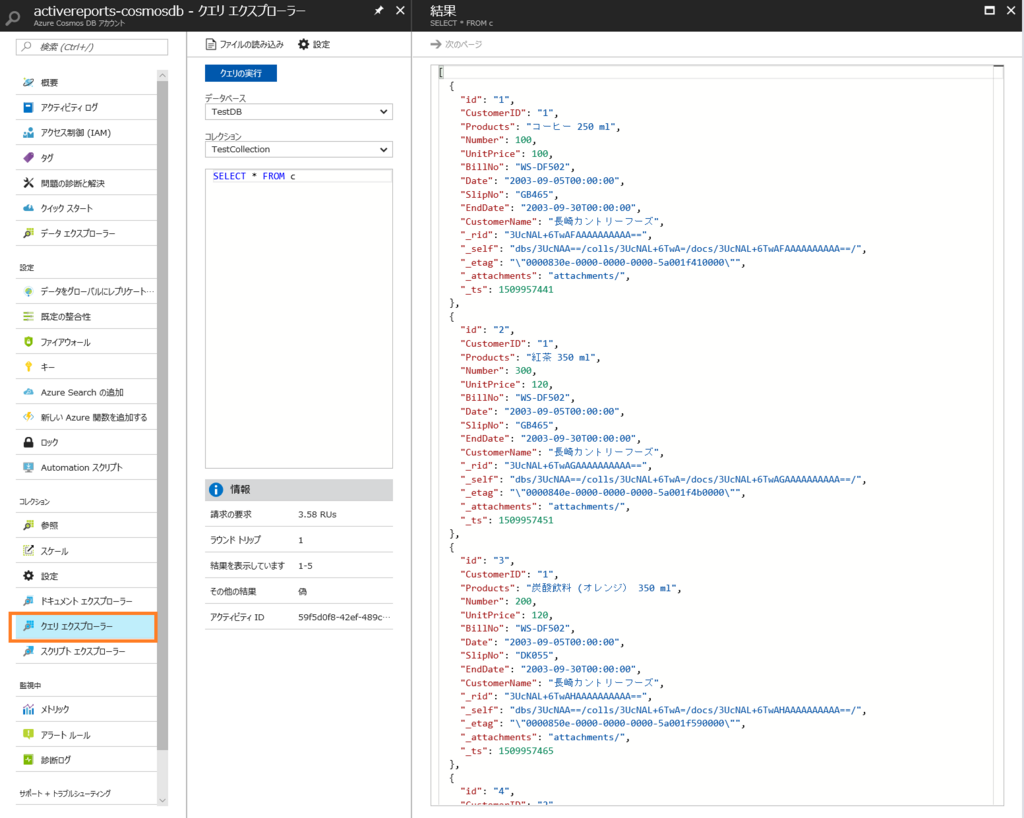The height and width of the screenshot is (818, 1024).
Task: Click ファイルの読み込み in toolbar
Action: [x=245, y=44]
